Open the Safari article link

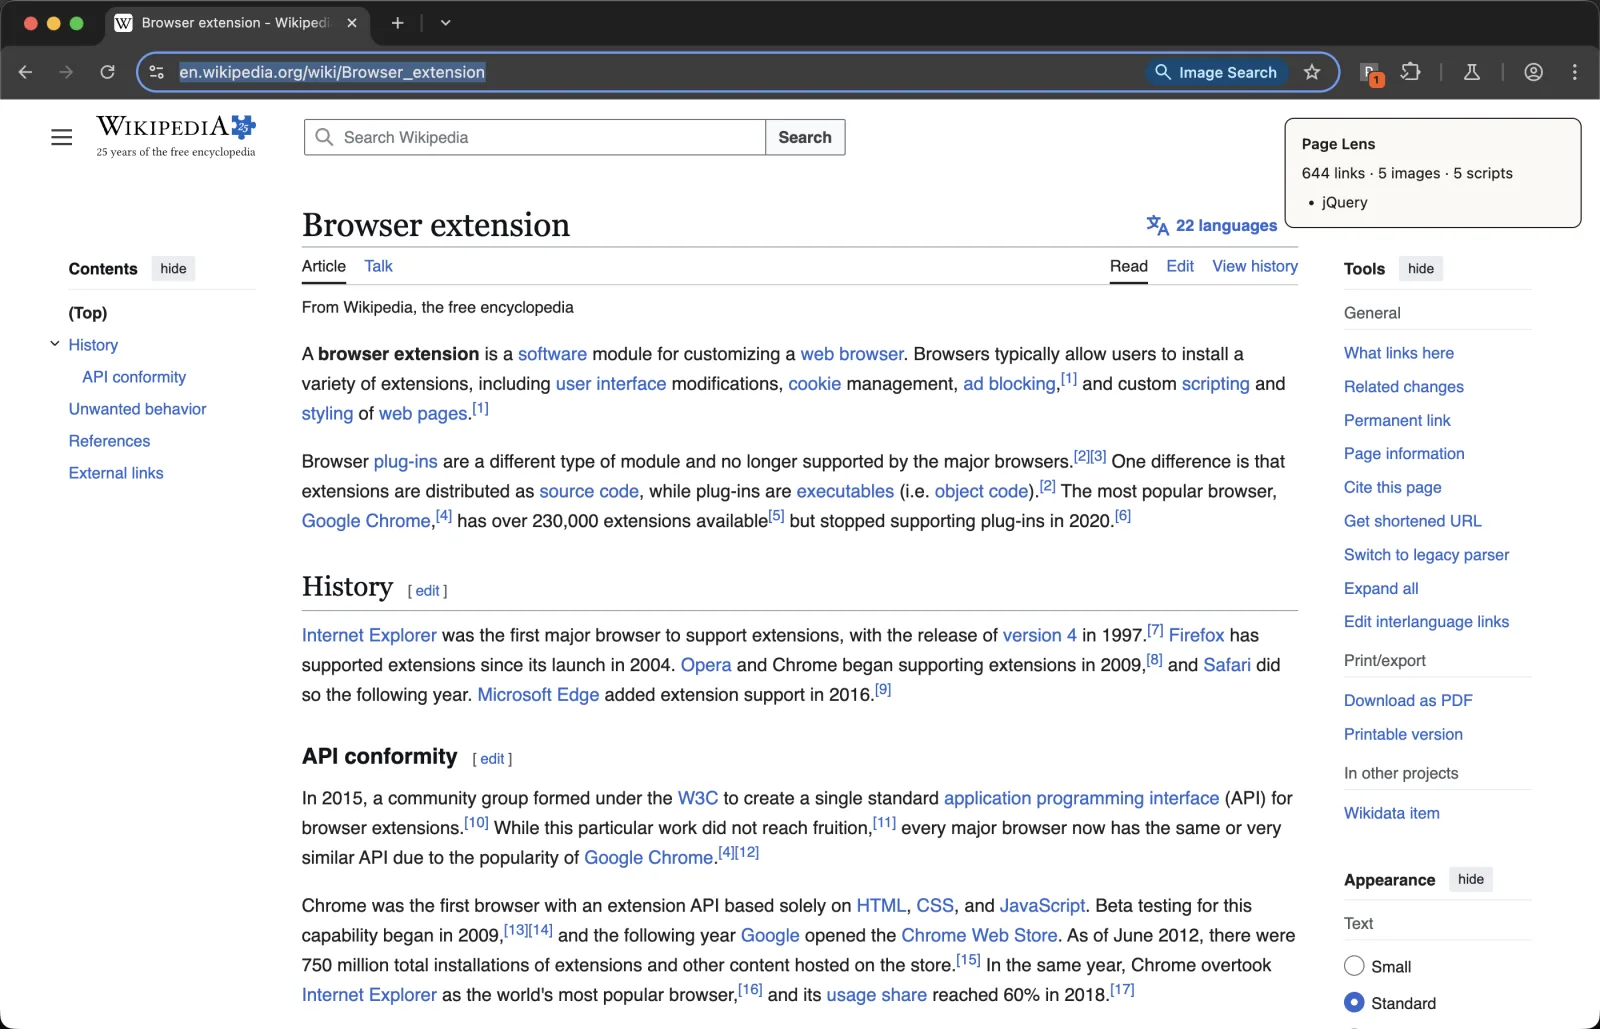click(x=1227, y=665)
